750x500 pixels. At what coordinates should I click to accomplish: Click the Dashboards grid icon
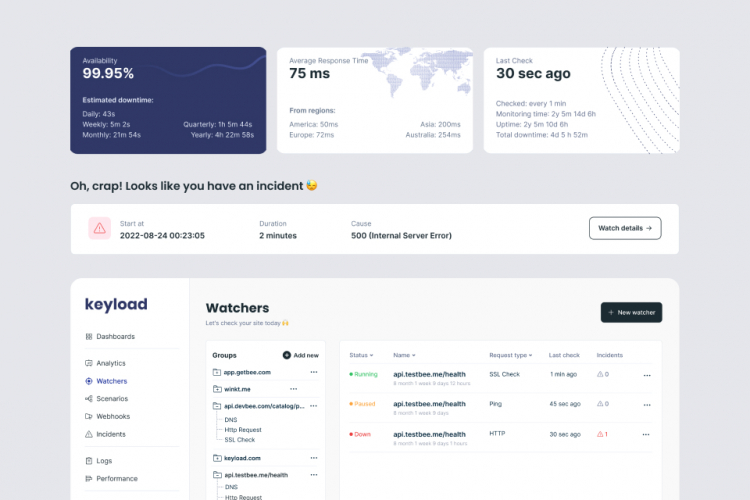[88, 336]
